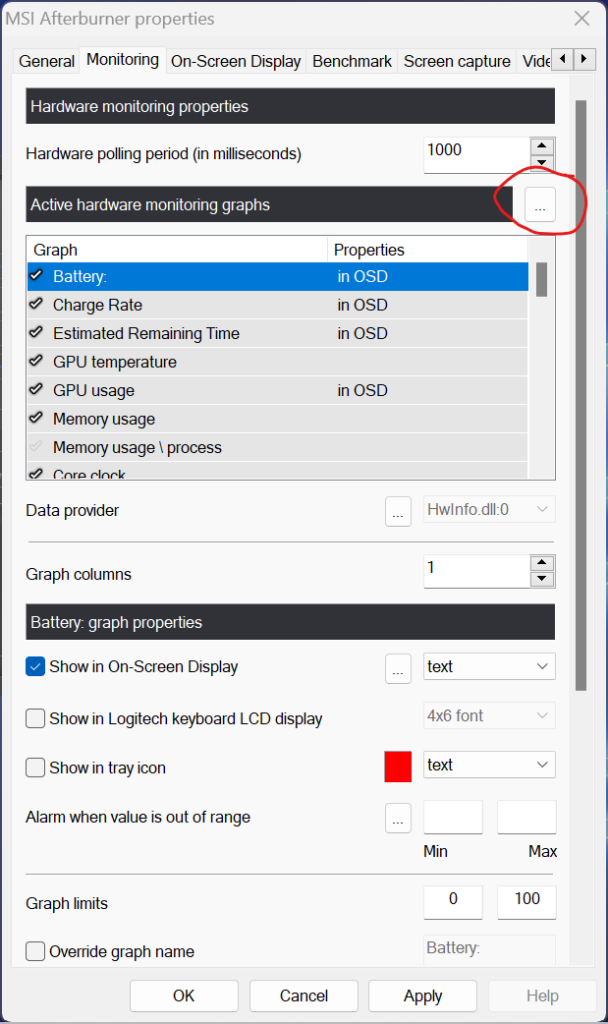Toggle the Charge Rate graph checkmark
The image size is (608, 1024).
click(x=37, y=304)
